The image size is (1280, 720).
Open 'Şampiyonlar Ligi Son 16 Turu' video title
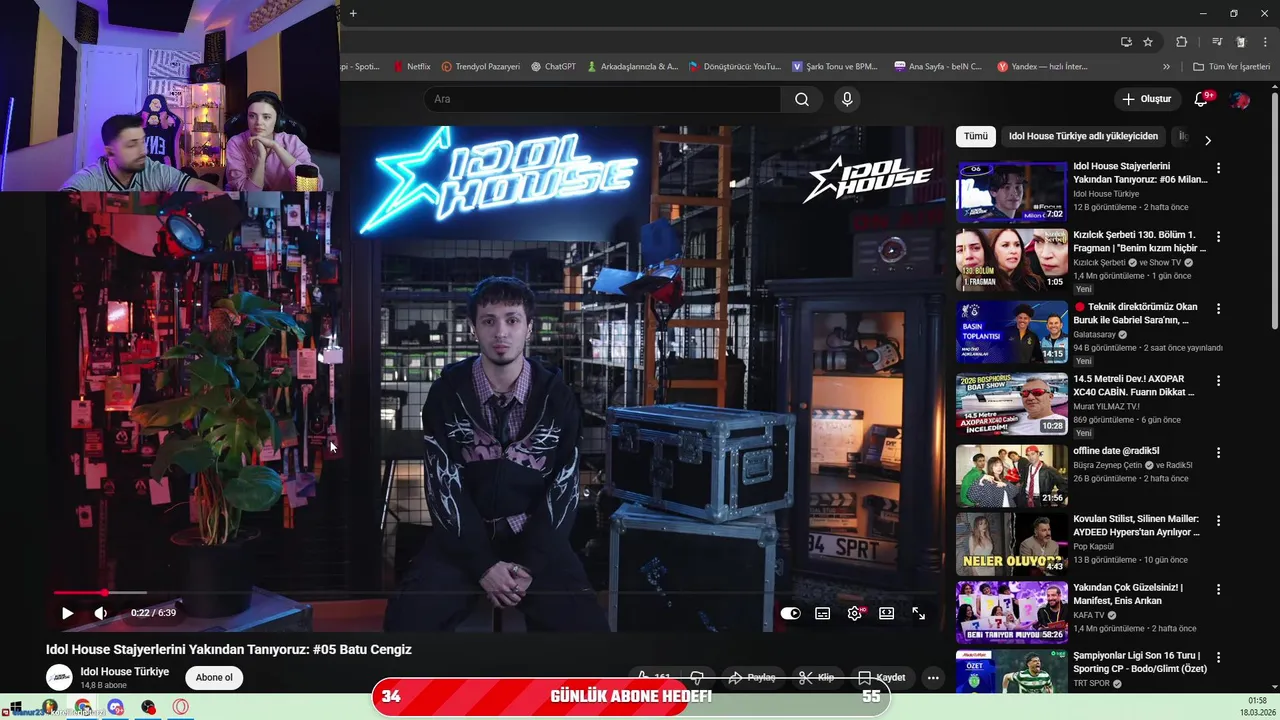(1140, 662)
